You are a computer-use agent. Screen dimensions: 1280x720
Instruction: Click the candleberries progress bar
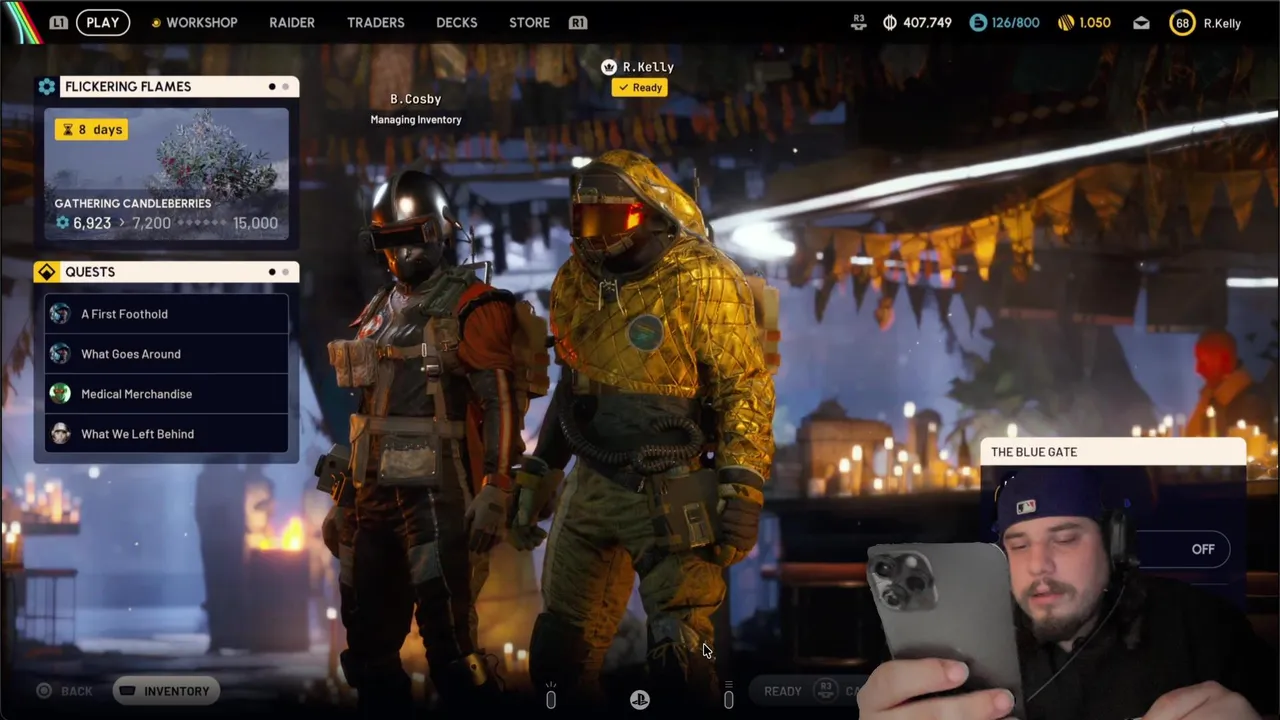[200, 223]
